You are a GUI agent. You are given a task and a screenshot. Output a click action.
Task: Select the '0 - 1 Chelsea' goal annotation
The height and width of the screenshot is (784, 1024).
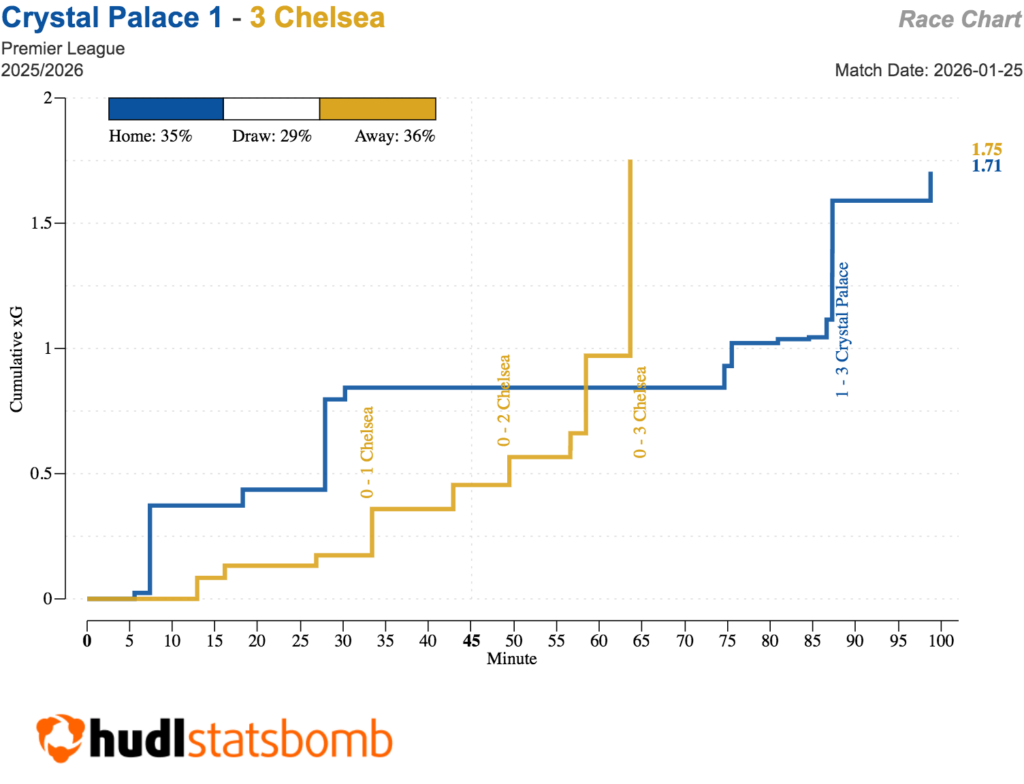(x=368, y=452)
